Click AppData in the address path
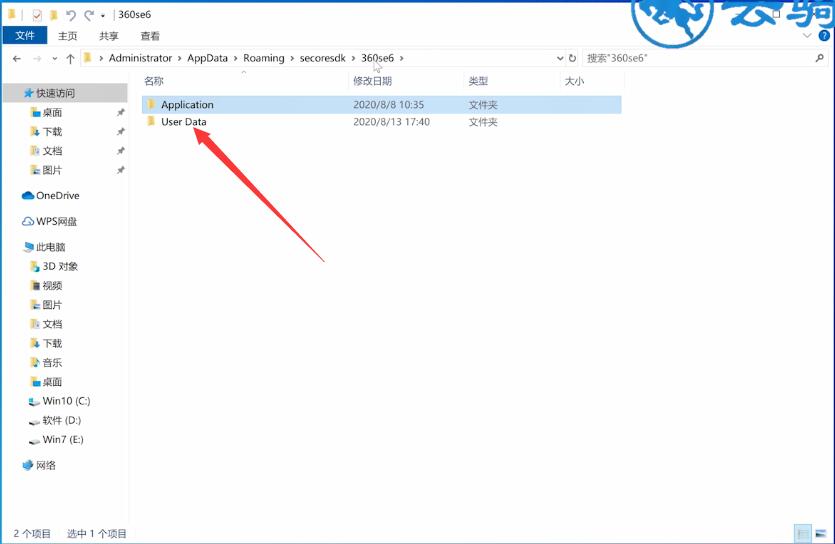 point(207,58)
